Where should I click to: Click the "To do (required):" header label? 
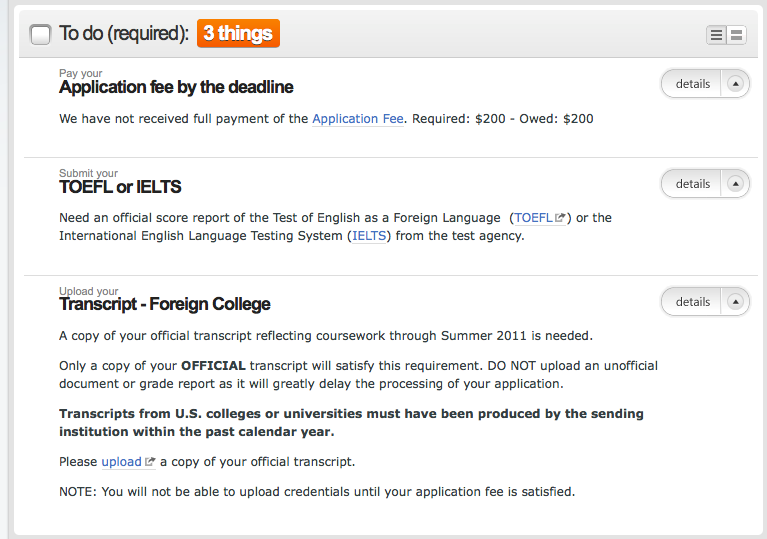(124, 34)
